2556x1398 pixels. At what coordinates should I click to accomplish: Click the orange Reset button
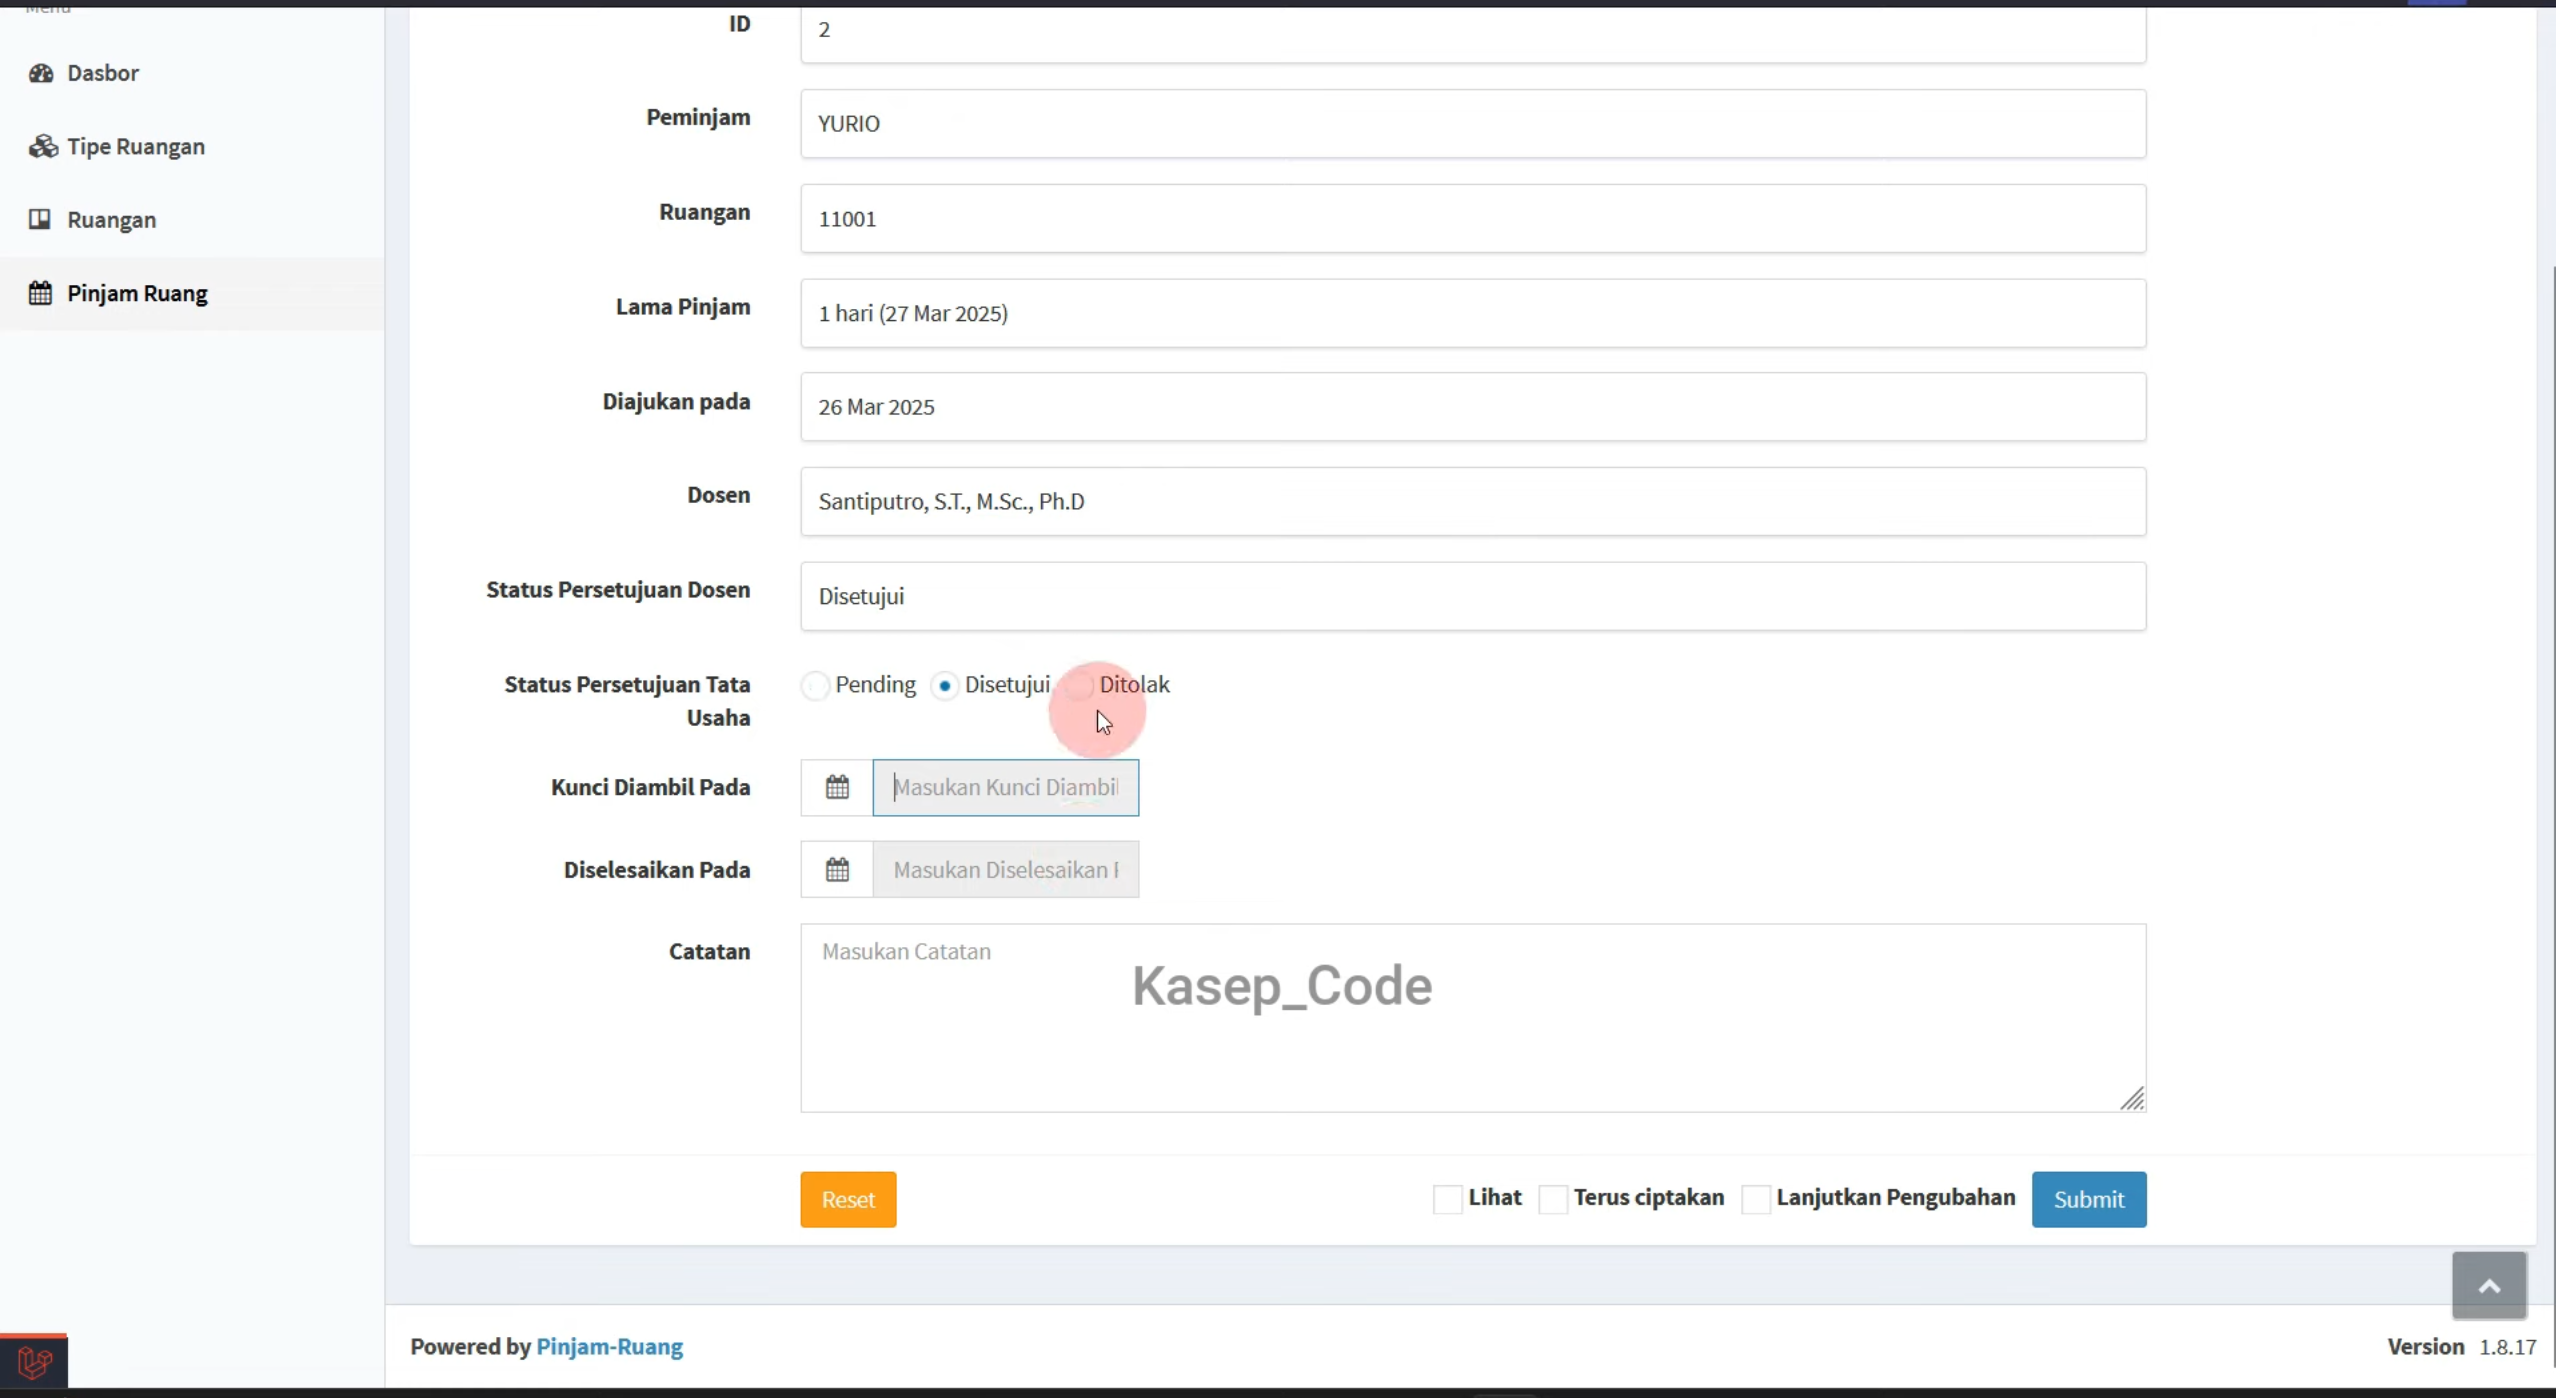[848, 1199]
